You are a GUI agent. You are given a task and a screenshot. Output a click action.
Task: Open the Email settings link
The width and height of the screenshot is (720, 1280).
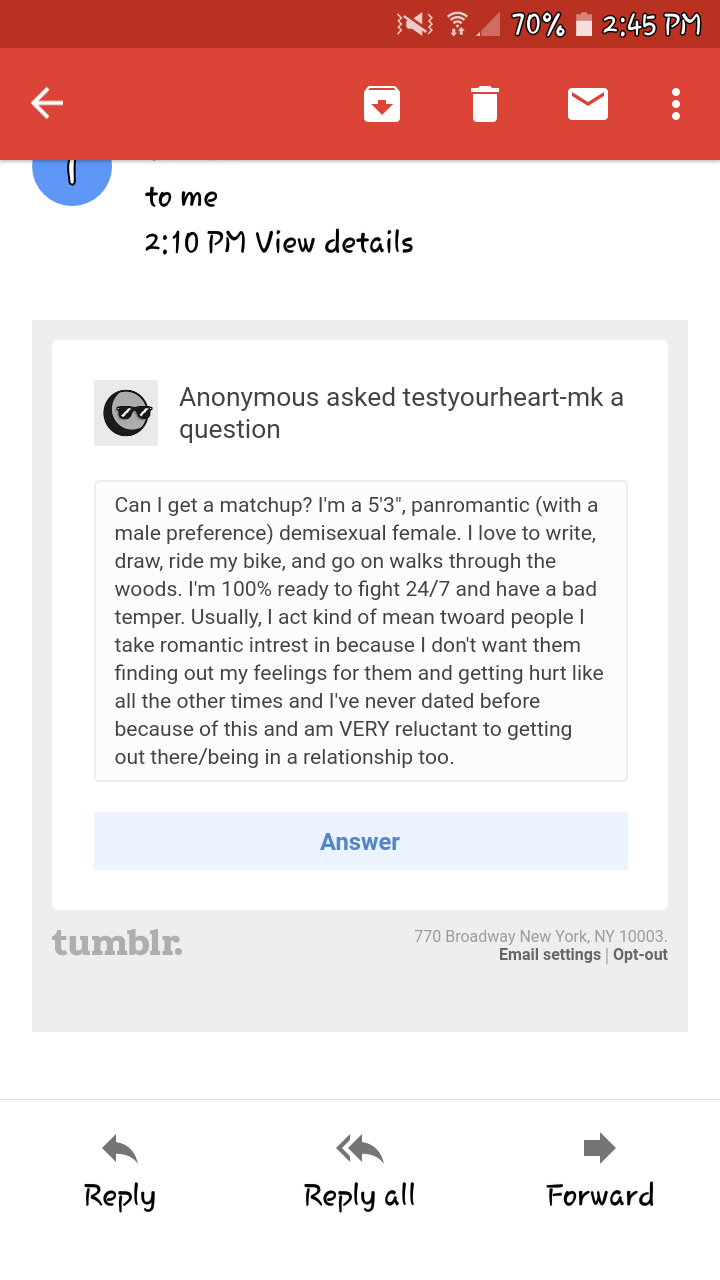[549, 955]
